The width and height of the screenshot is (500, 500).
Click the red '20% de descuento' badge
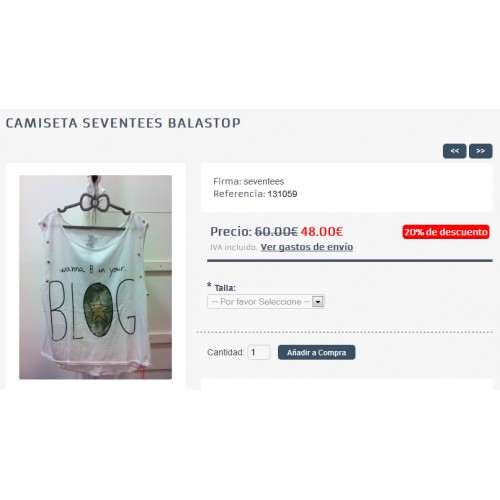click(x=446, y=232)
